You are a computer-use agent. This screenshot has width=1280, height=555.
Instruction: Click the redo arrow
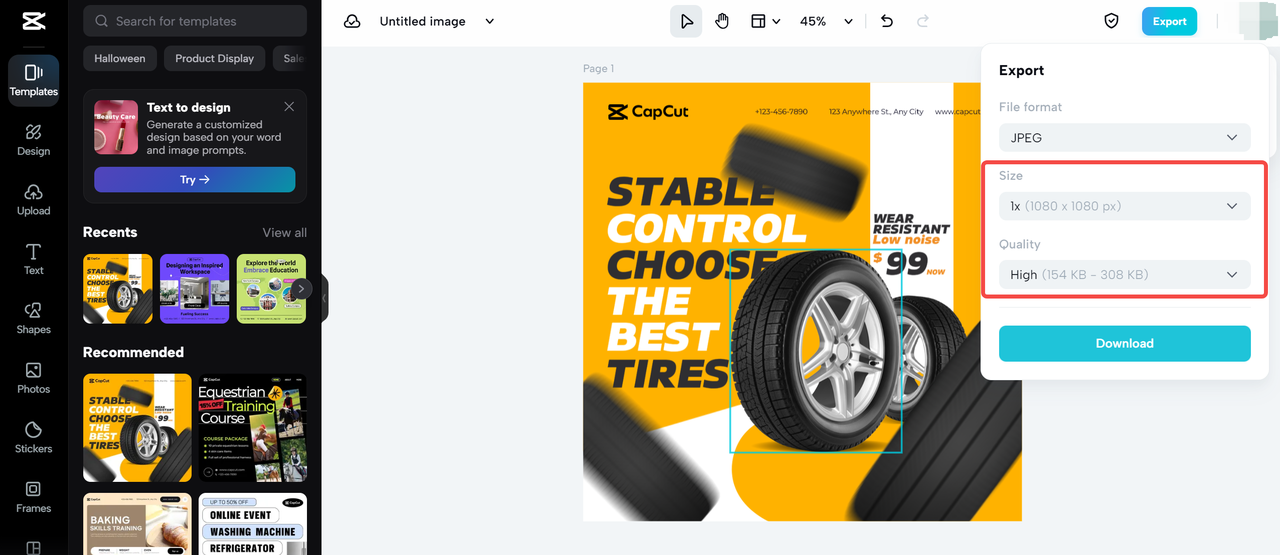[923, 21]
